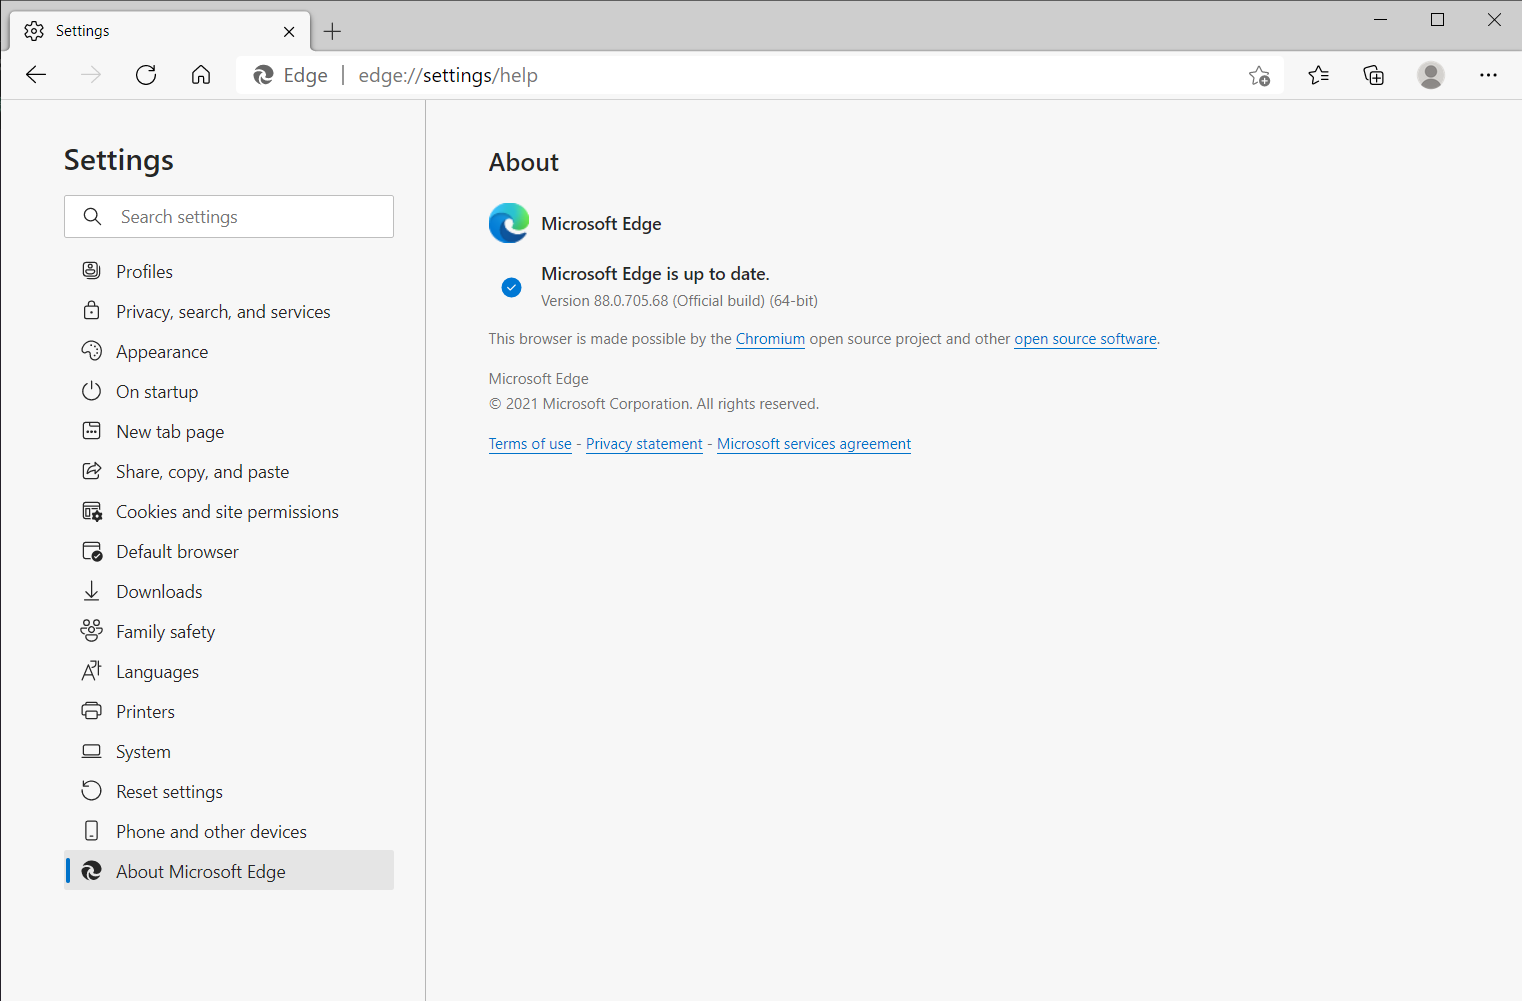1522x1001 pixels.
Task: Open Printers settings
Action: [x=229, y=711]
